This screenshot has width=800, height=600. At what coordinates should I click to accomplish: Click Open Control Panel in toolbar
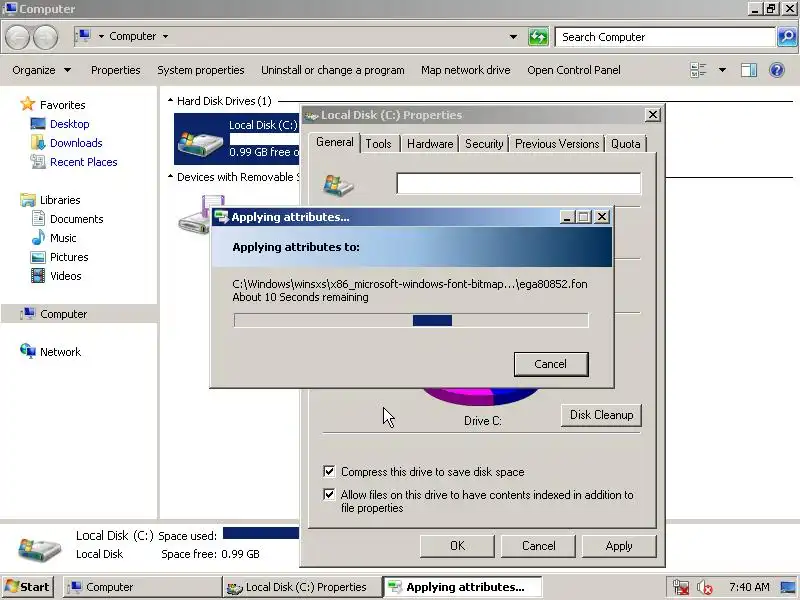pyautogui.click(x=574, y=70)
